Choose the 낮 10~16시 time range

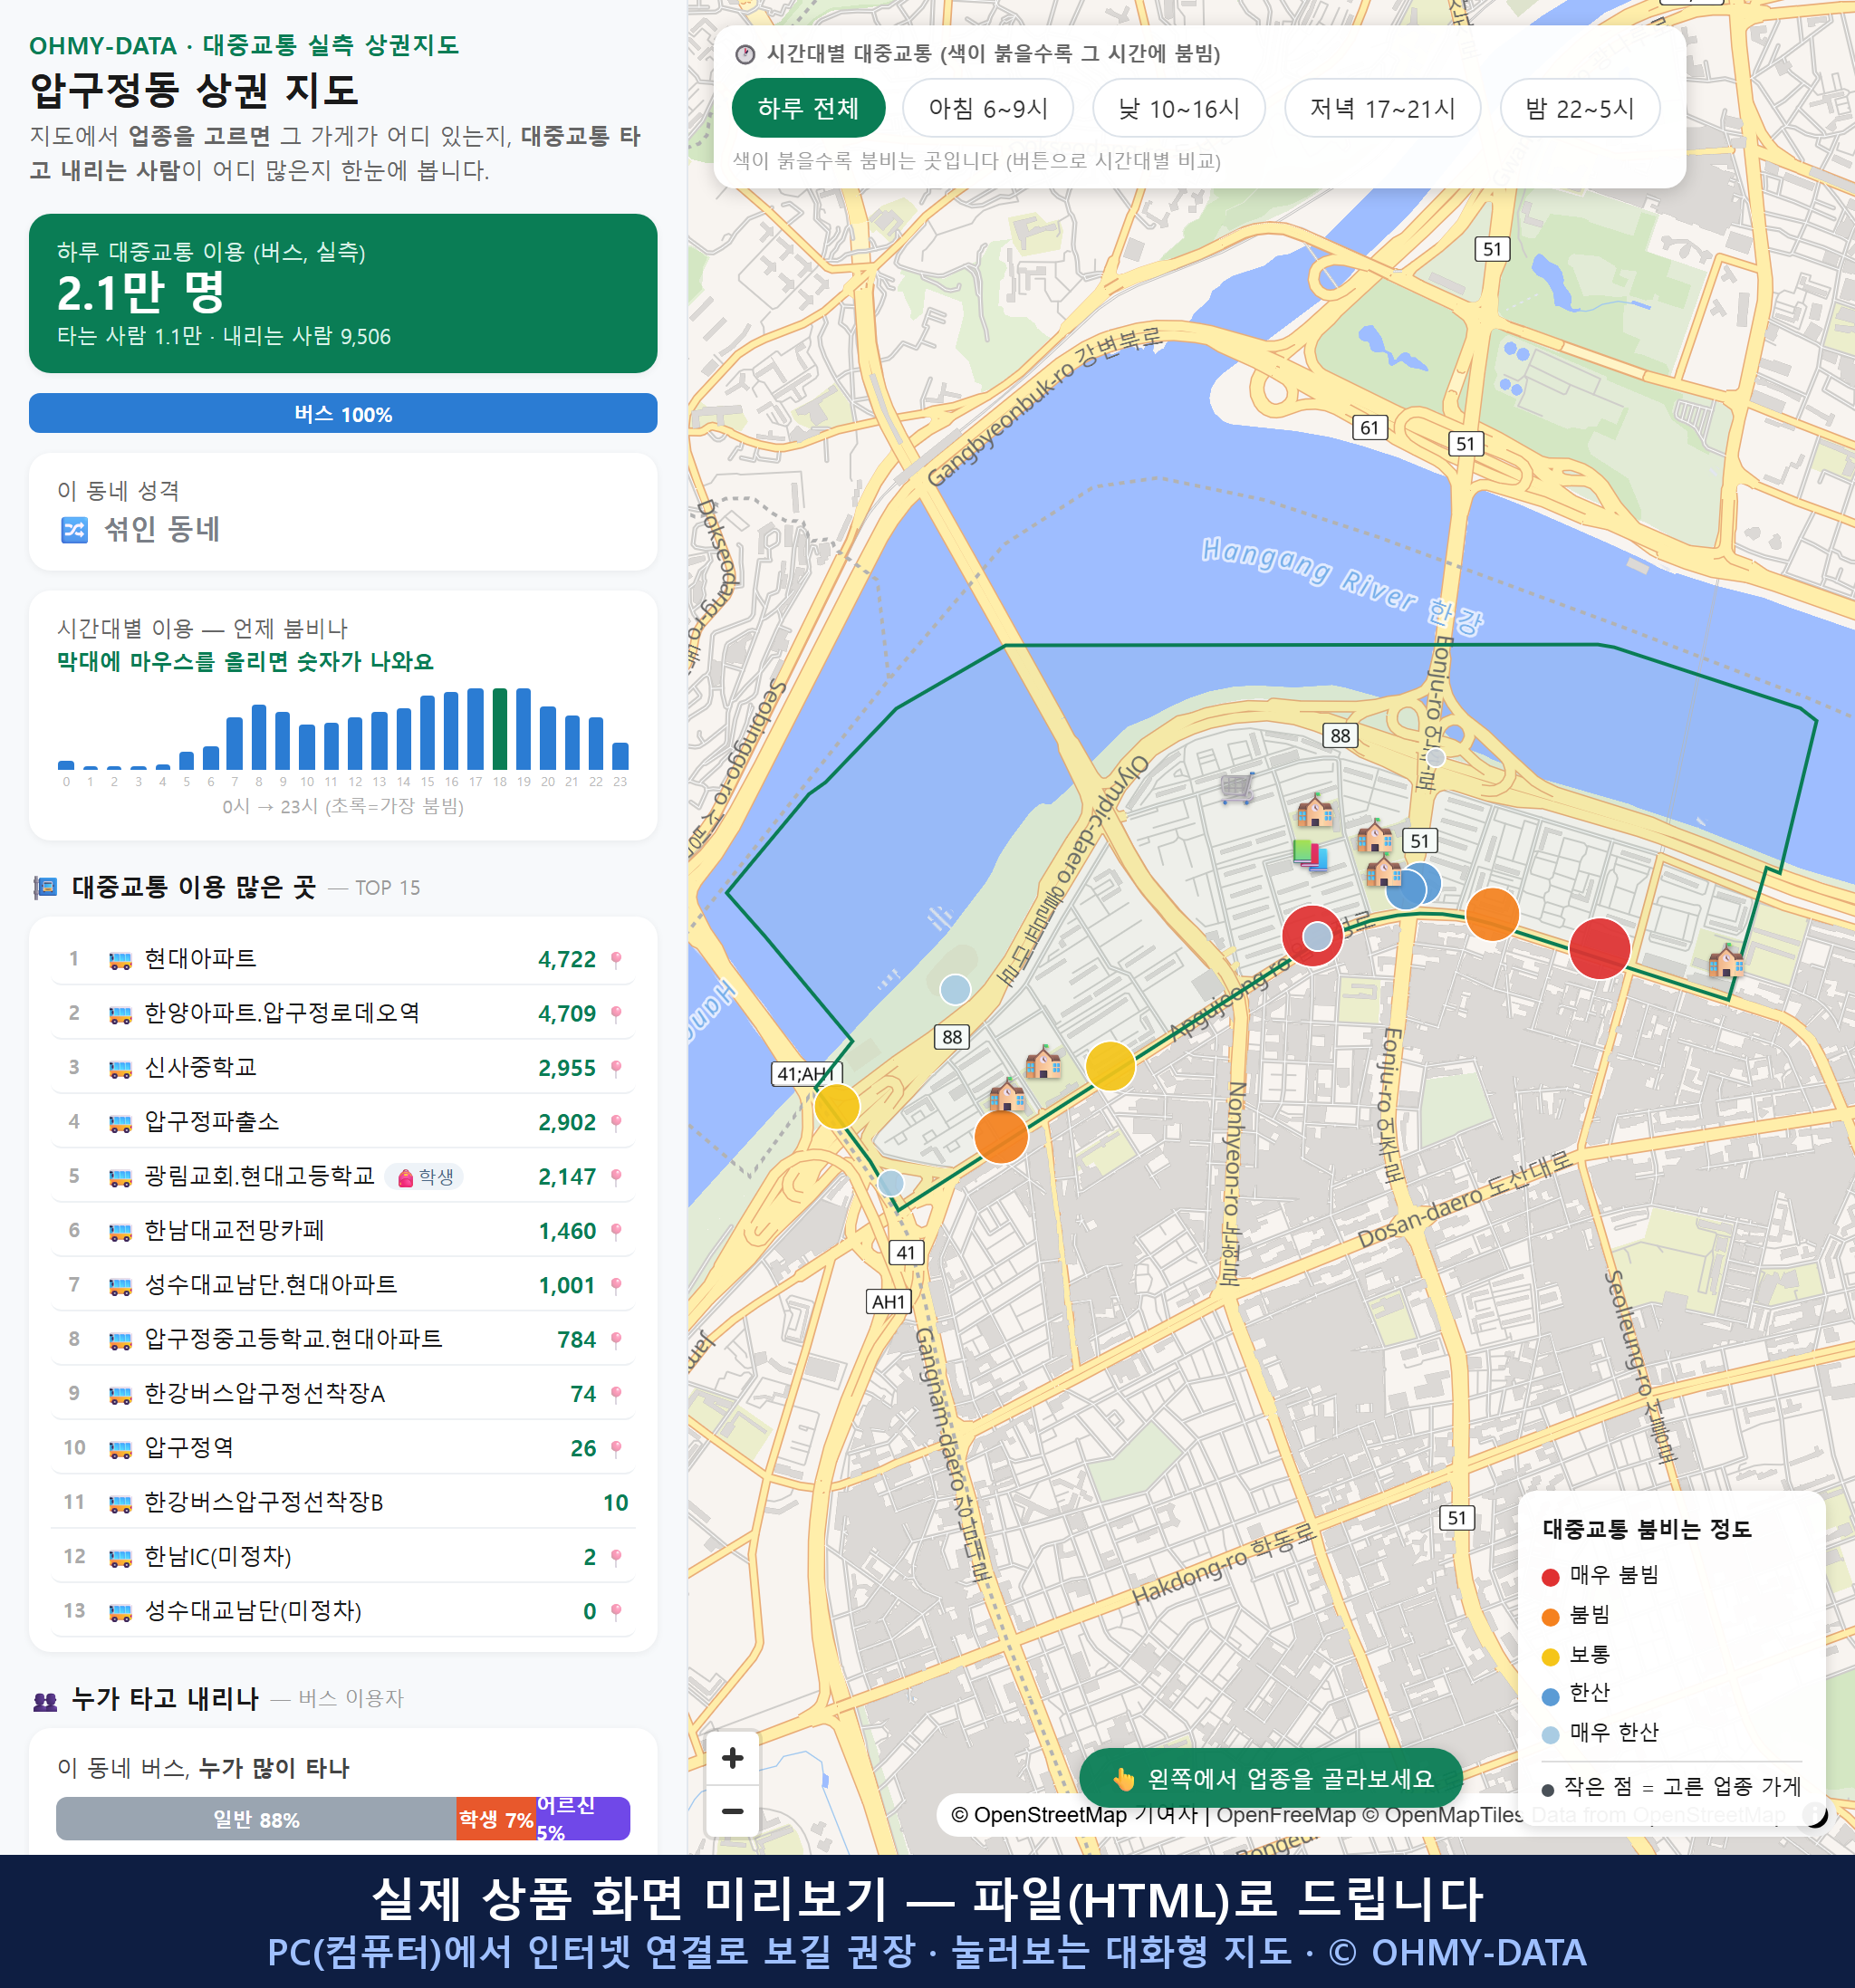[x=1179, y=108]
